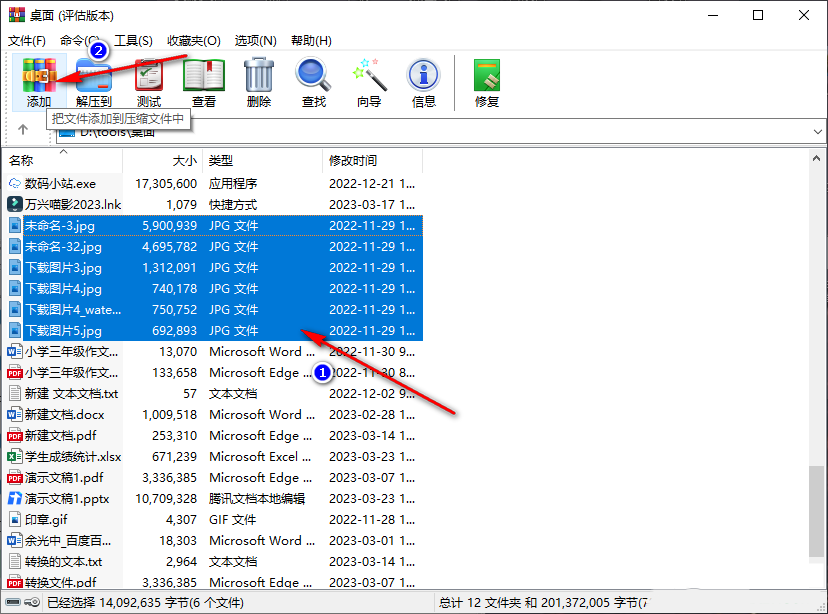Select the 转换的文本.txt file icon
828x614 pixels.
click(x=15, y=562)
